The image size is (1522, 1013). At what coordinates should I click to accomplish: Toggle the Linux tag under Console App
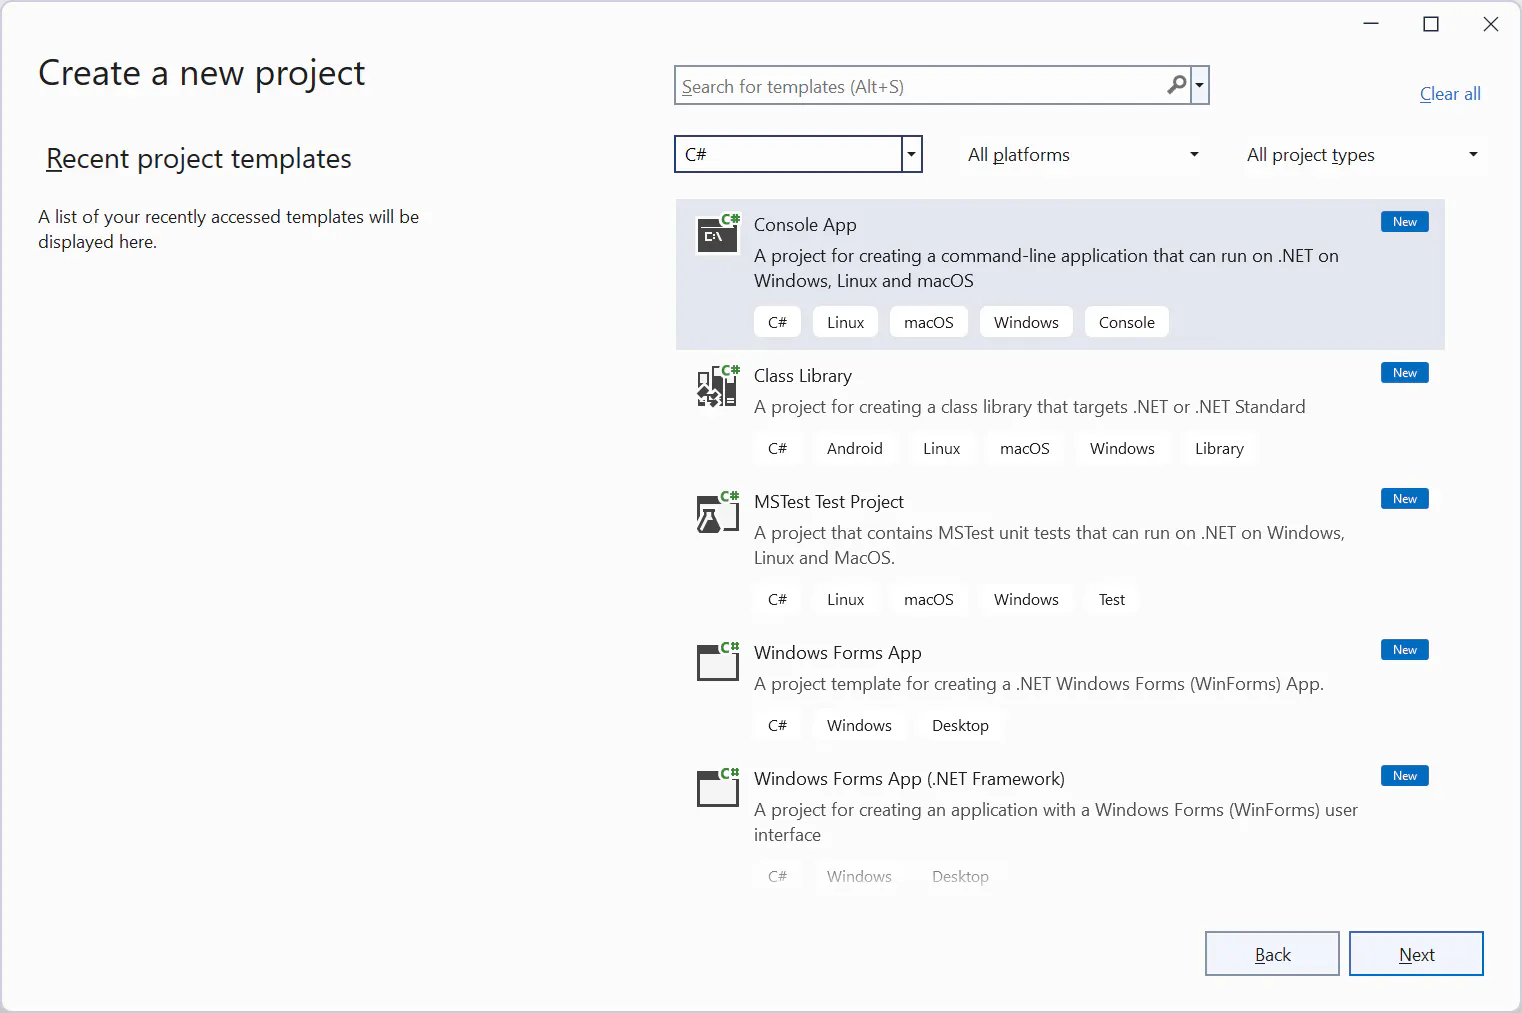tap(845, 321)
